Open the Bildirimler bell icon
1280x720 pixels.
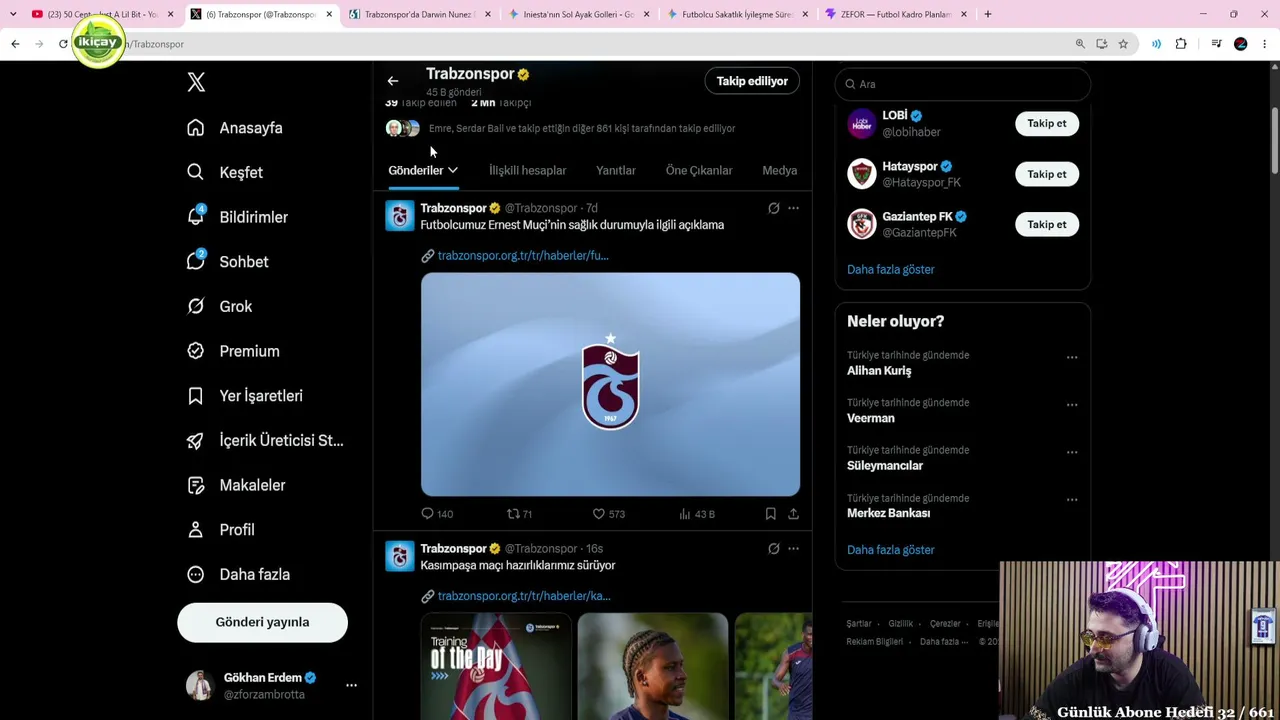196,217
